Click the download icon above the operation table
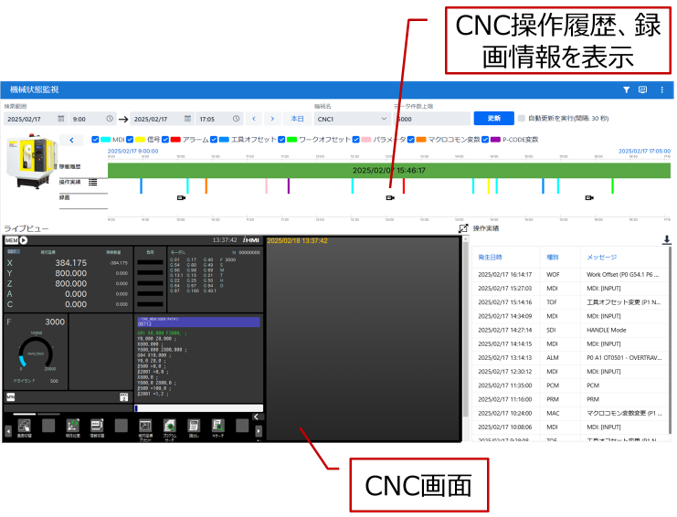Viewport: 677px width, 517px height. click(x=667, y=240)
